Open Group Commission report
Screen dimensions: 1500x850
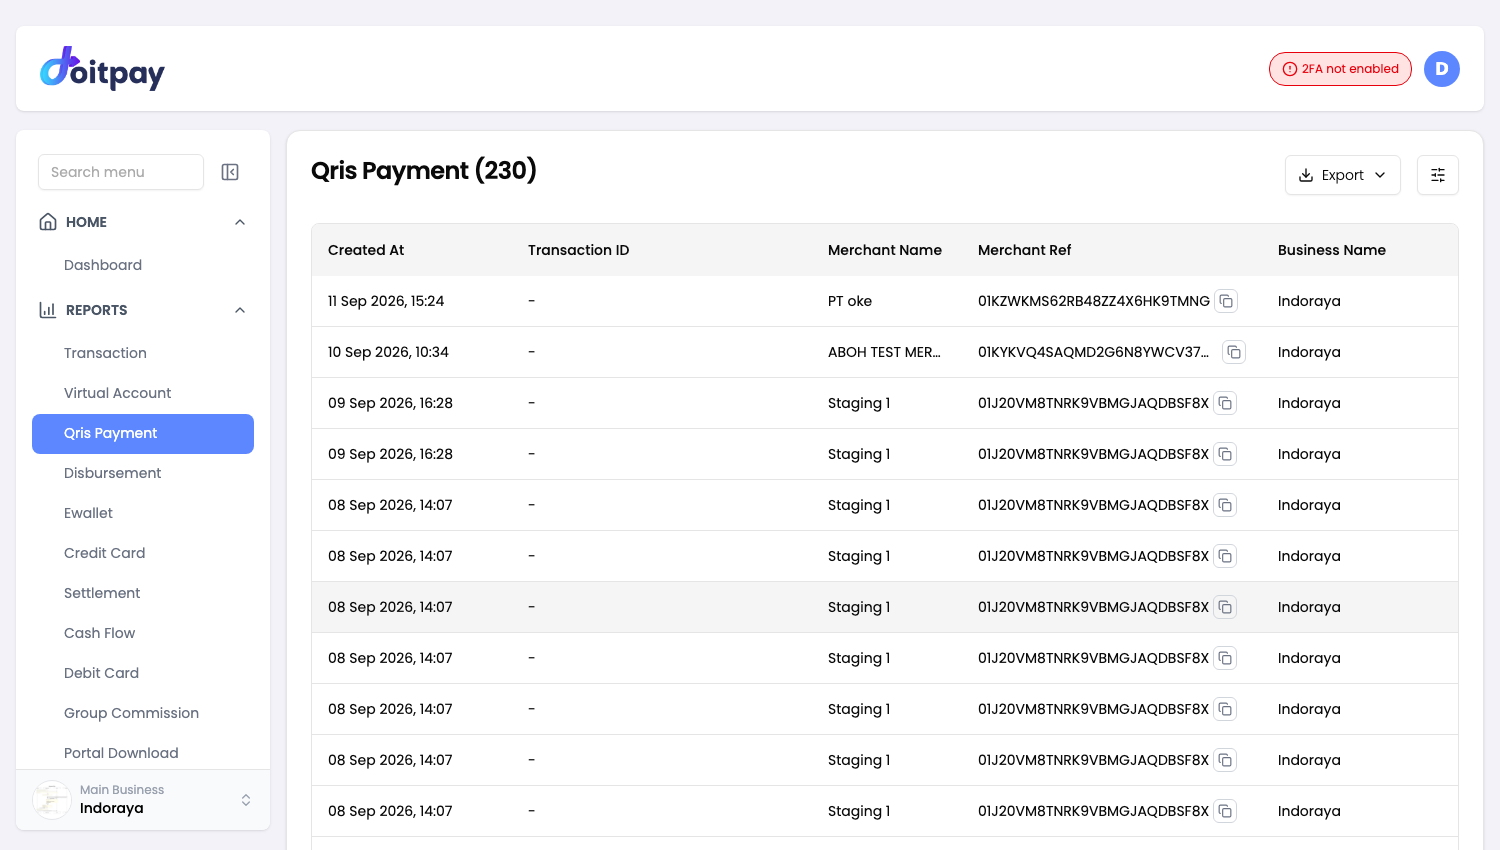pos(131,713)
